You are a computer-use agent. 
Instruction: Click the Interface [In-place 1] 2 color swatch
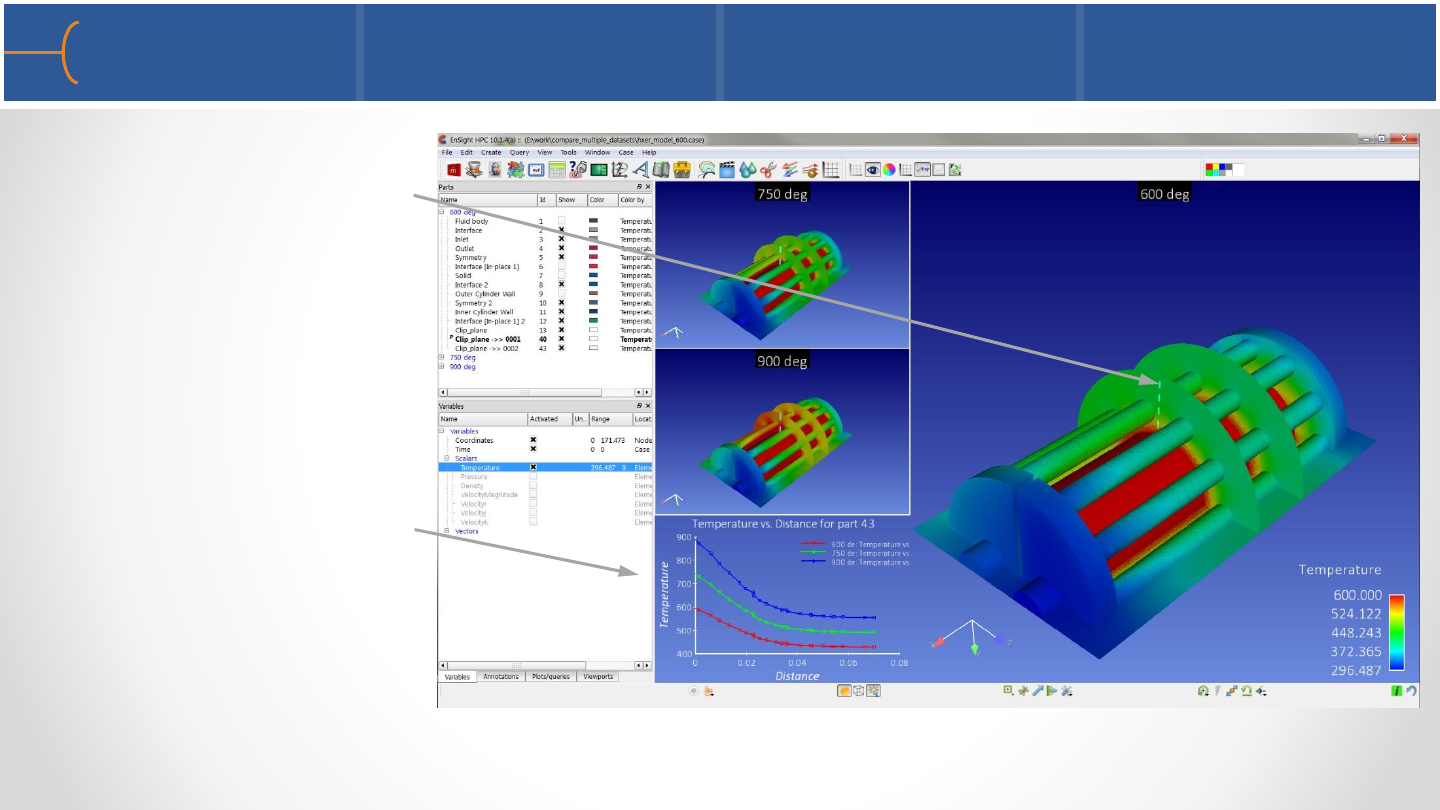tap(593, 320)
